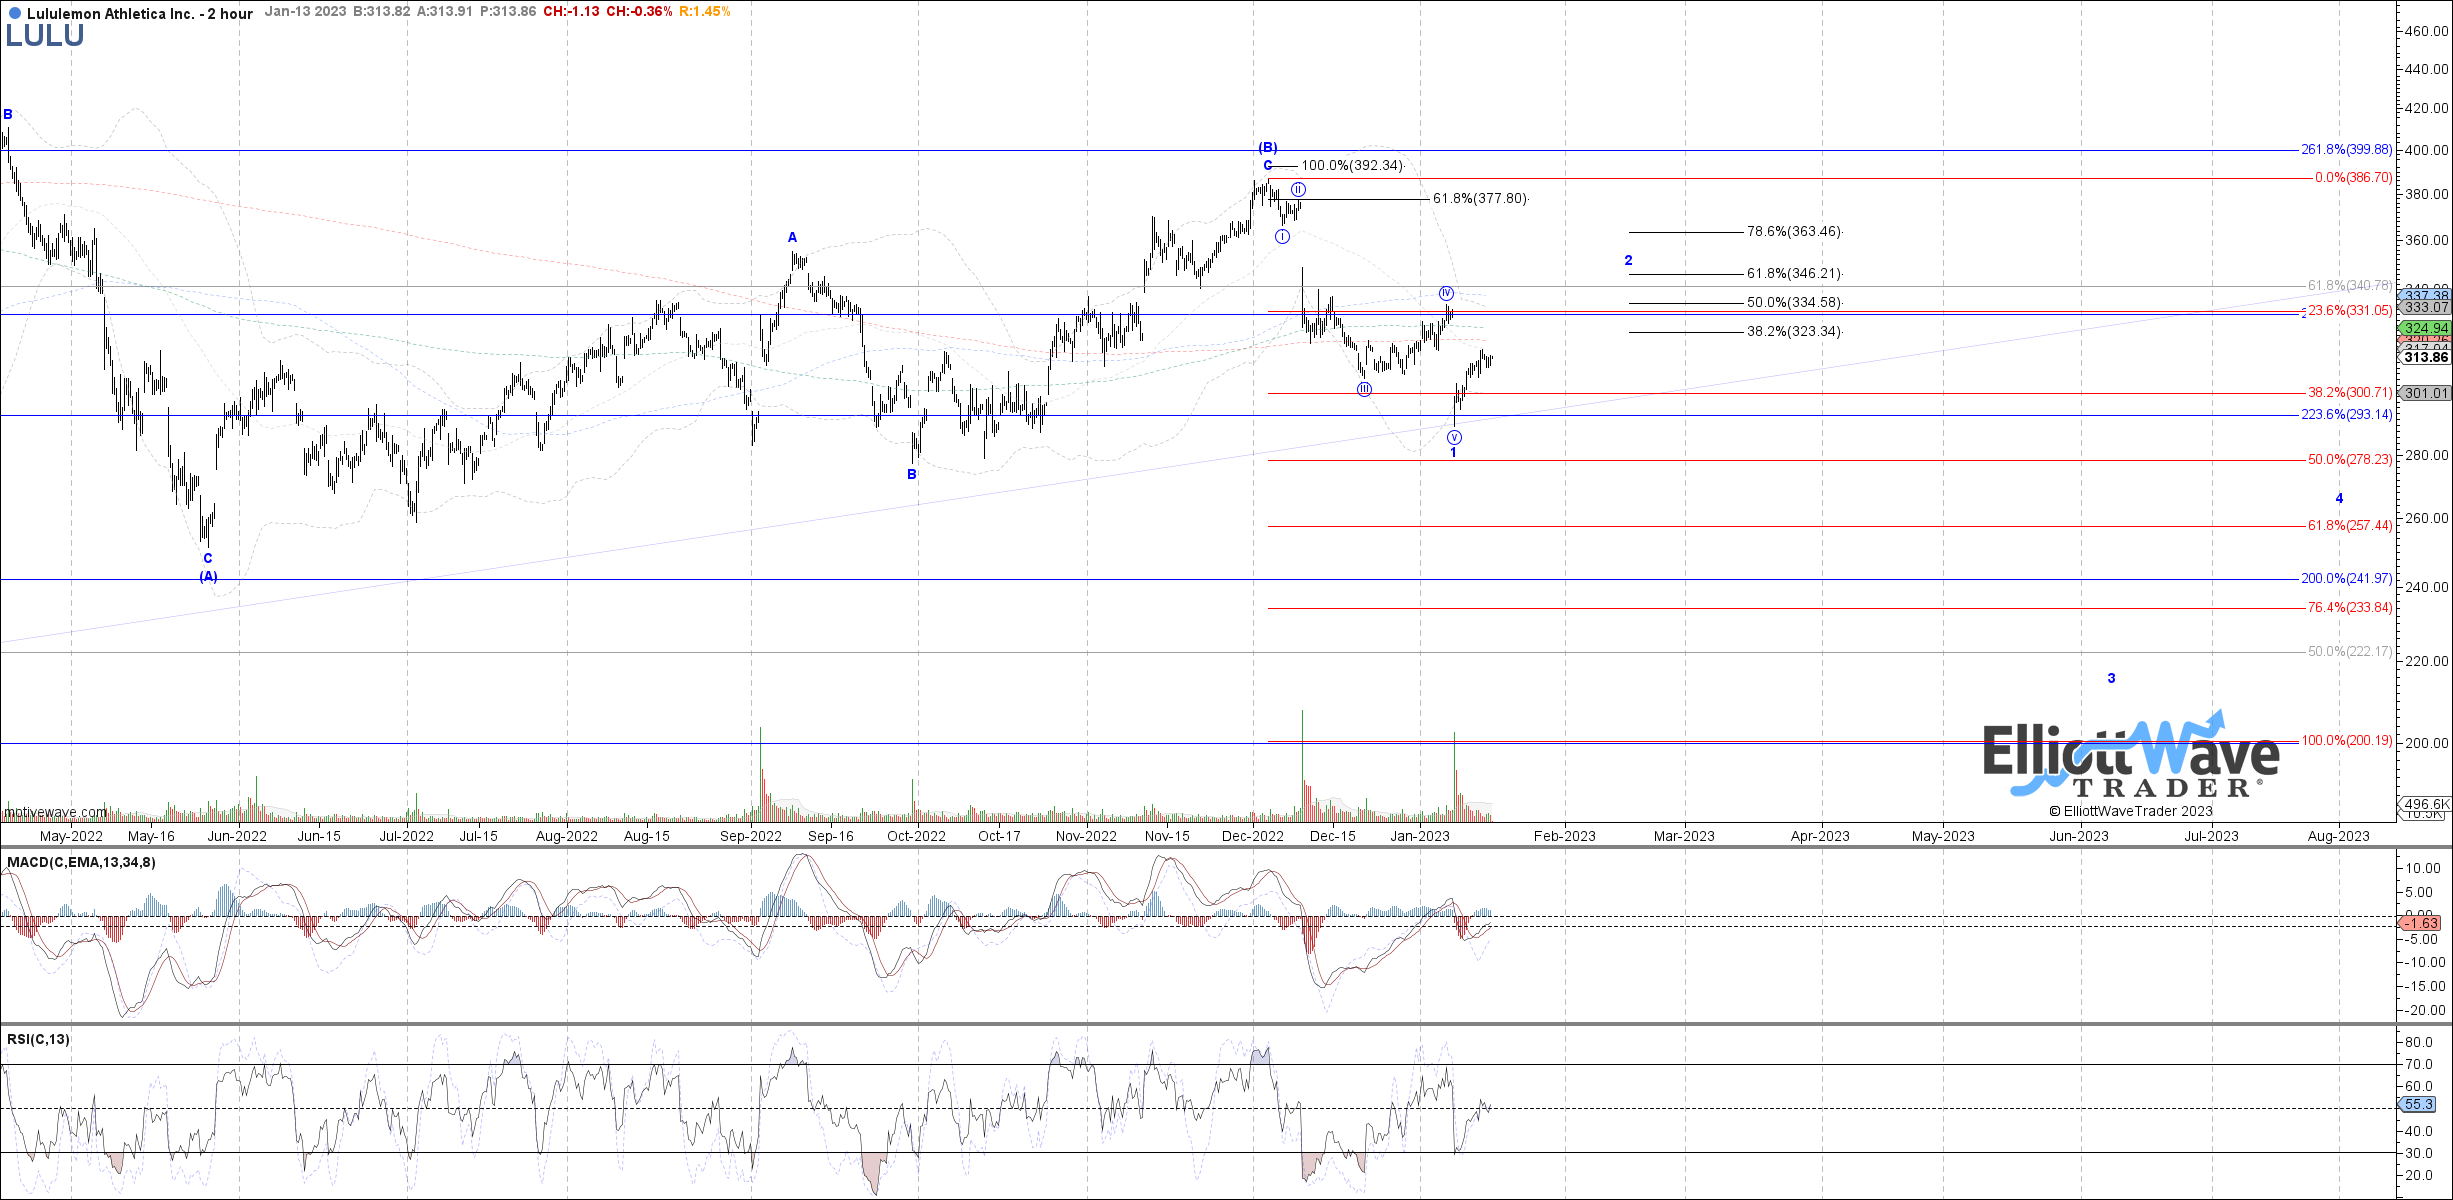Viewport: 2453px width, 1200px height.
Task: Click the '460.00' price axis label
Action: click(2426, 32)
